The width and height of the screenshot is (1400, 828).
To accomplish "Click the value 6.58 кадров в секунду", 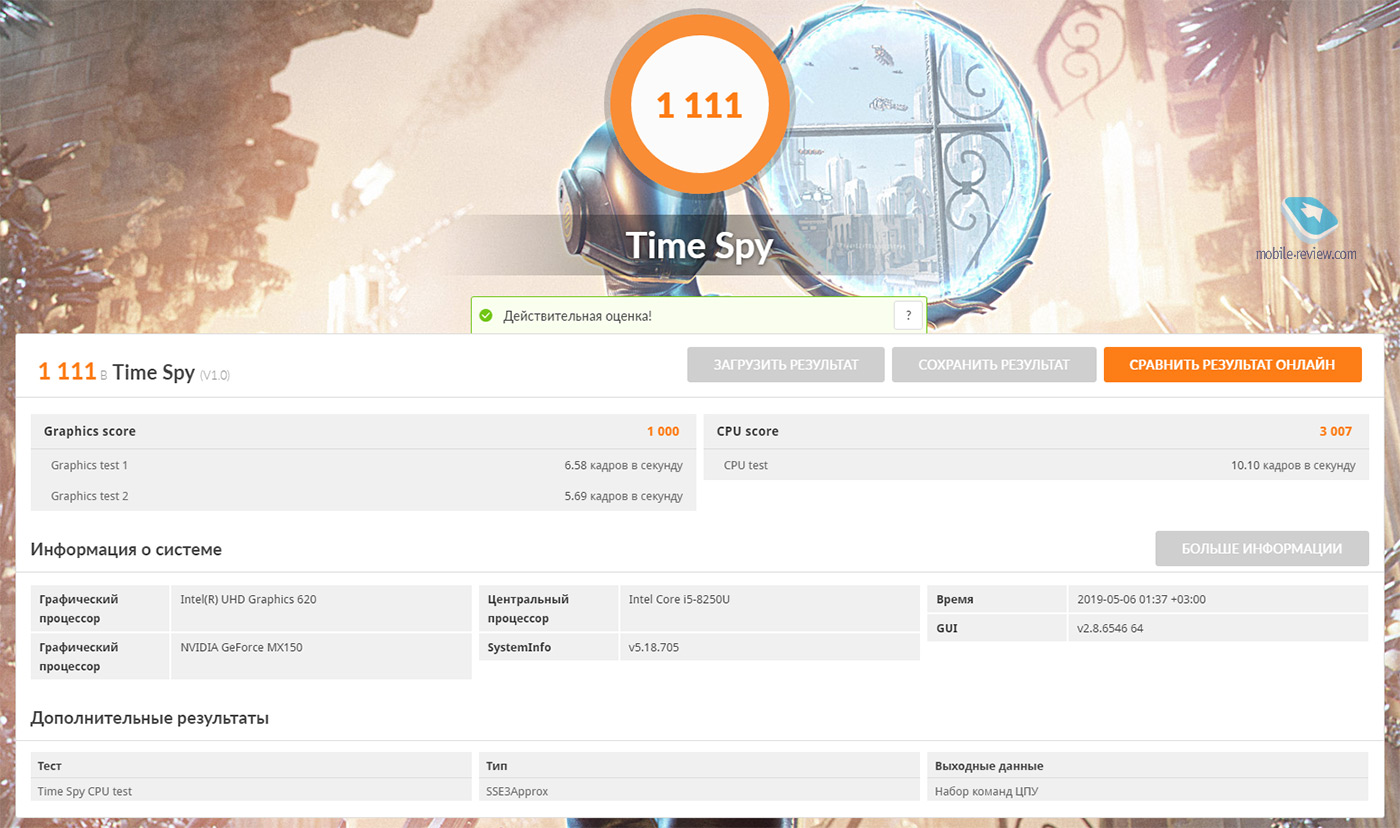I will [623, 465].
